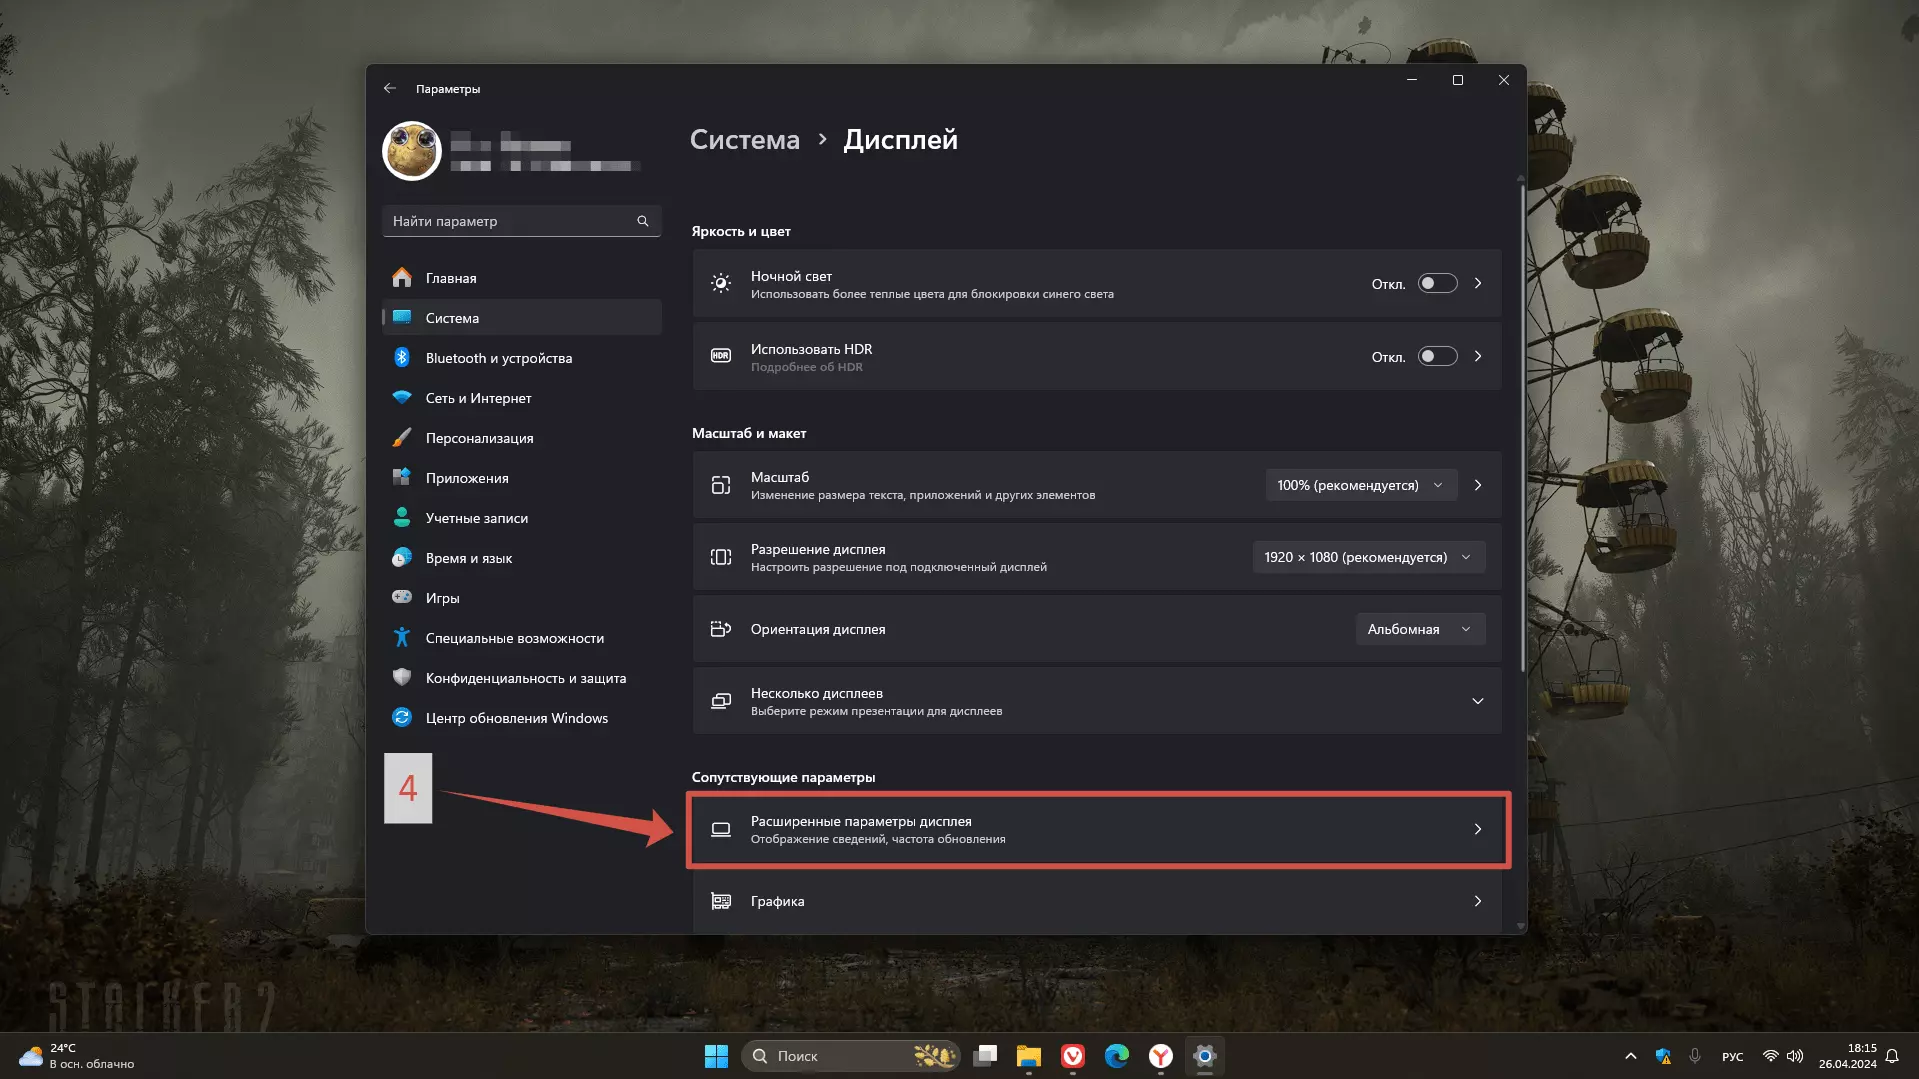Viewport: 1919px width, 1079px height.
Task: Launch File Explorer from the taskbar
Action: coord(1029,1056)
